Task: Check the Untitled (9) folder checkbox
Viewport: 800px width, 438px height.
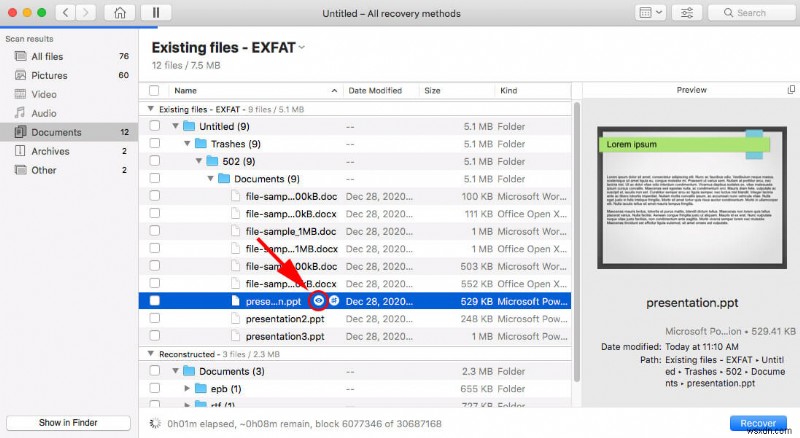Action: [155, 126]
